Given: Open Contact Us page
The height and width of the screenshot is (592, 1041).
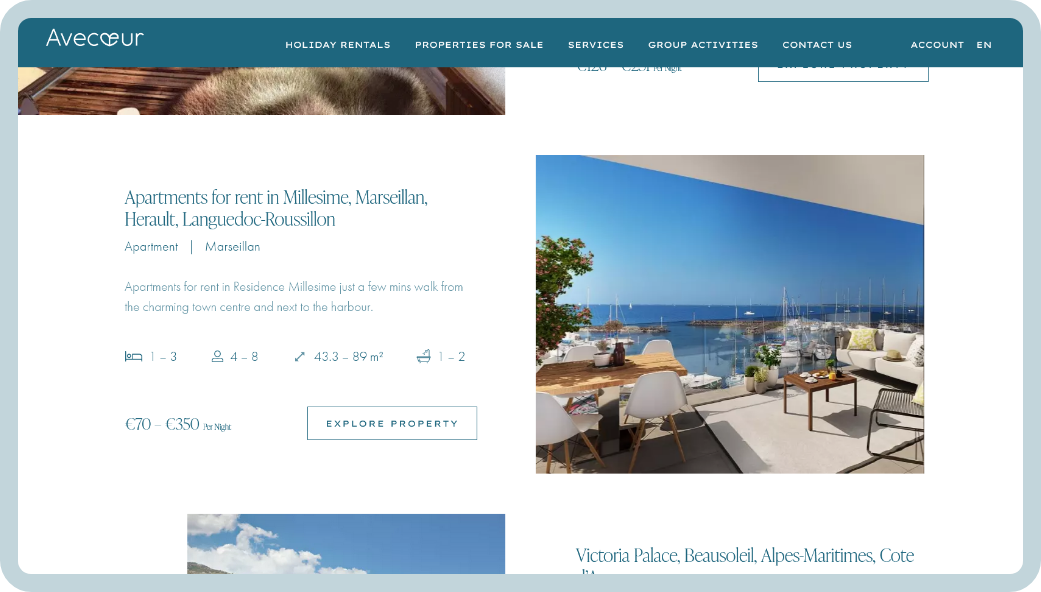Looking at the screenshot, I should point(817,45).
